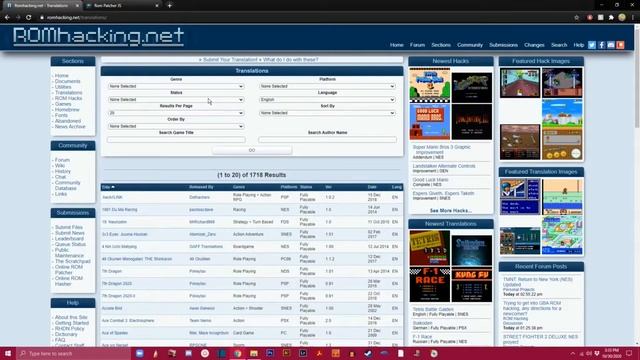Open the Language dropdown set to English
This screenshot has height=360, width=640.
[327, 100]
